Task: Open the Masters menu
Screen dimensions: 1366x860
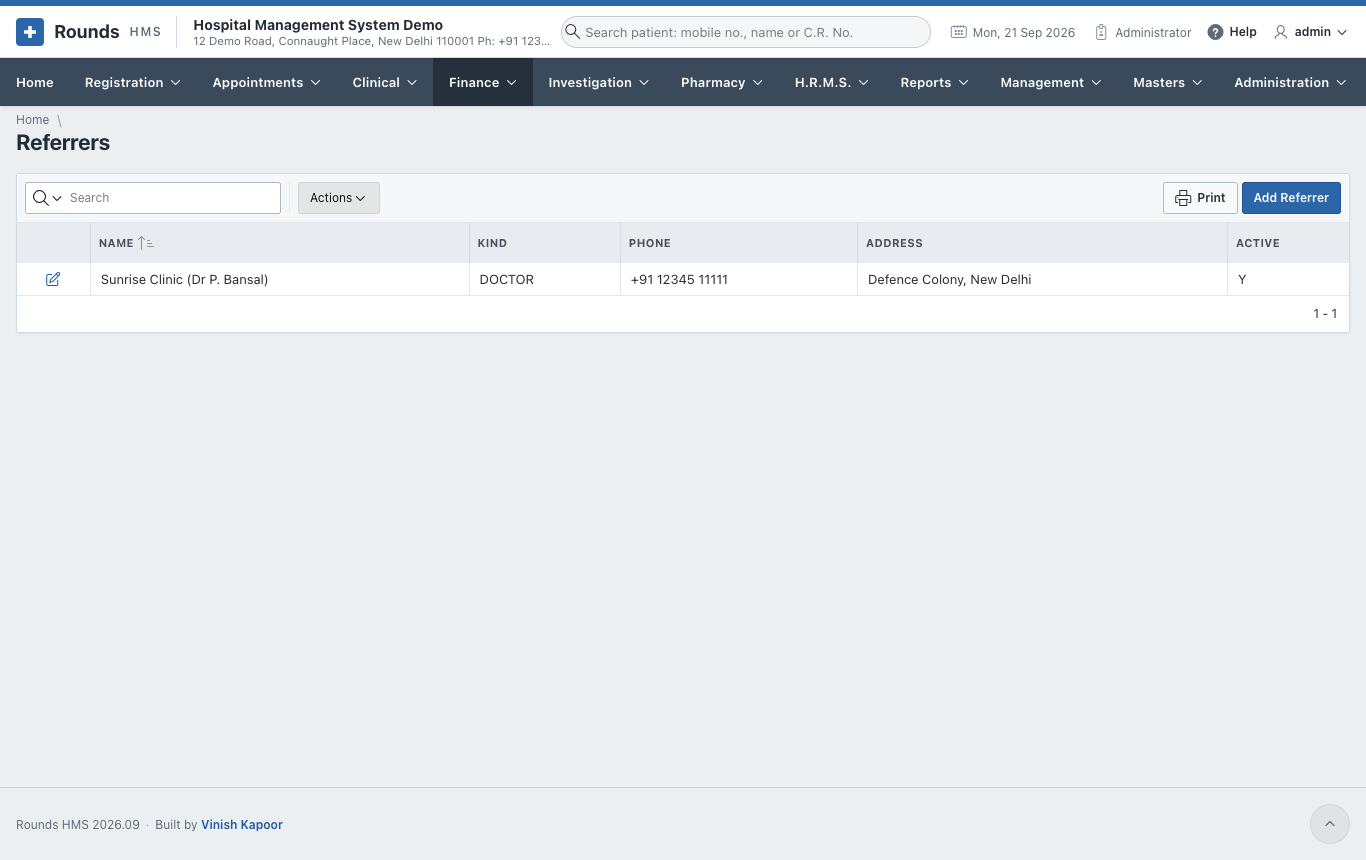Action: 1168,82
